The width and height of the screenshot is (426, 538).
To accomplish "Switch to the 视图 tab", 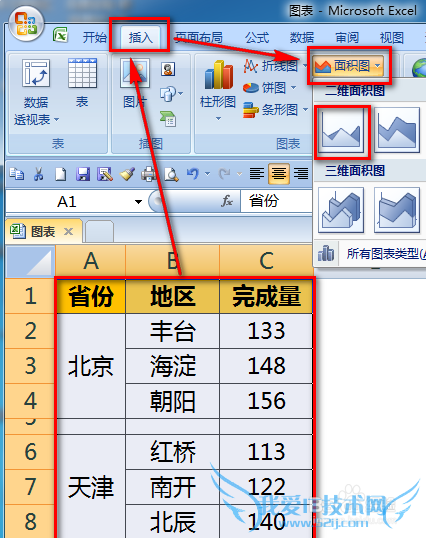I will coord(392,37).
